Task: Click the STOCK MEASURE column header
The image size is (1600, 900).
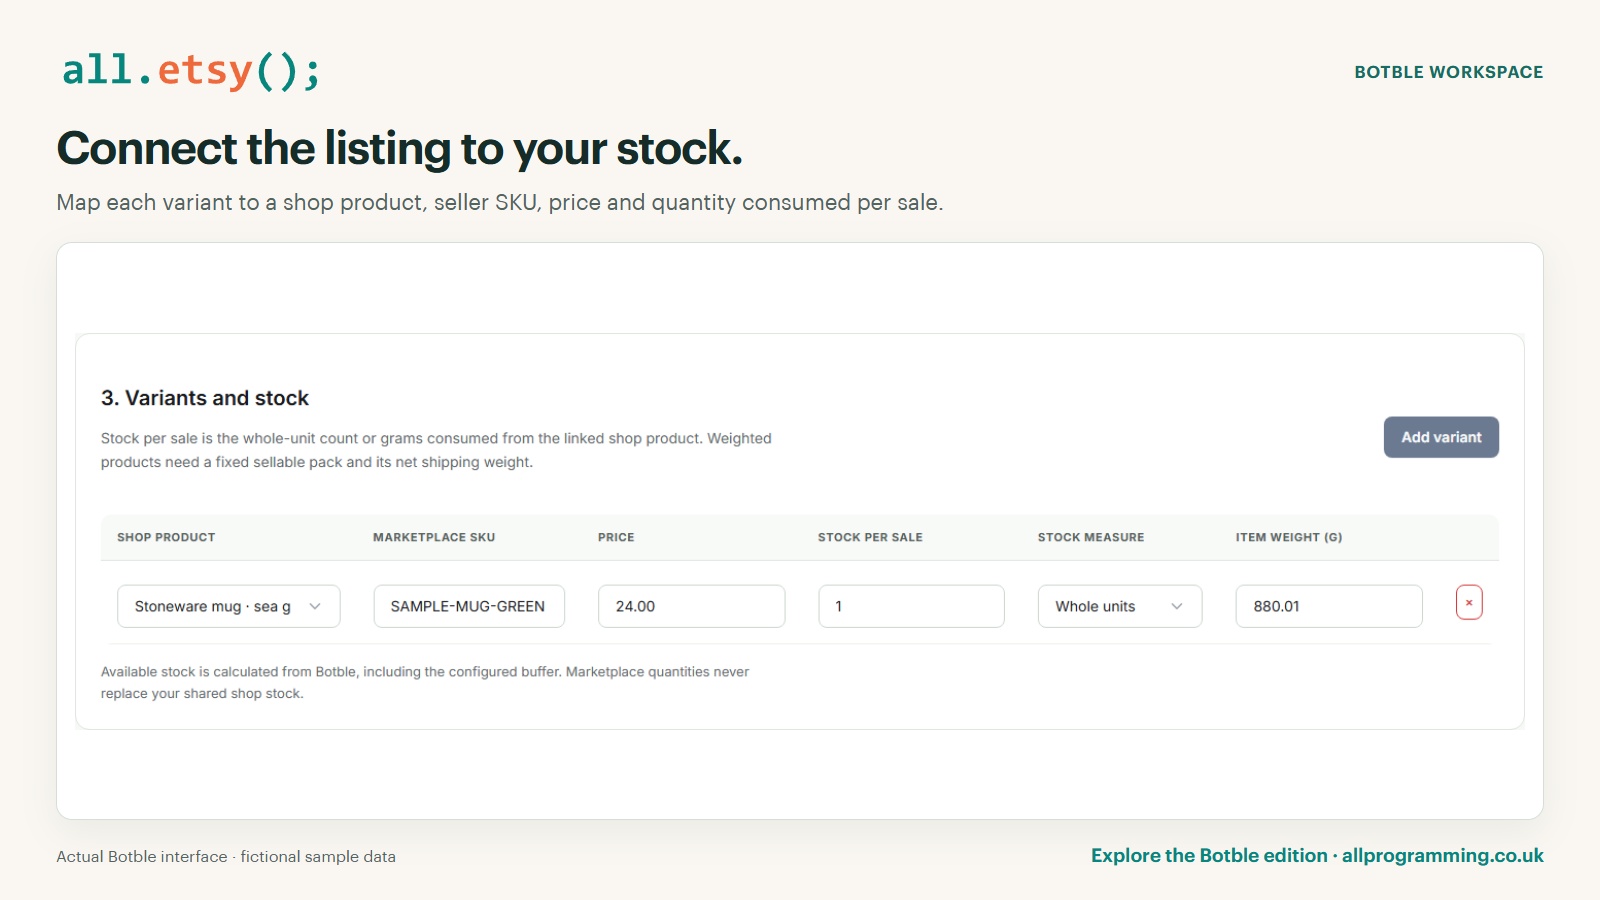Action: coord(1091,537)
